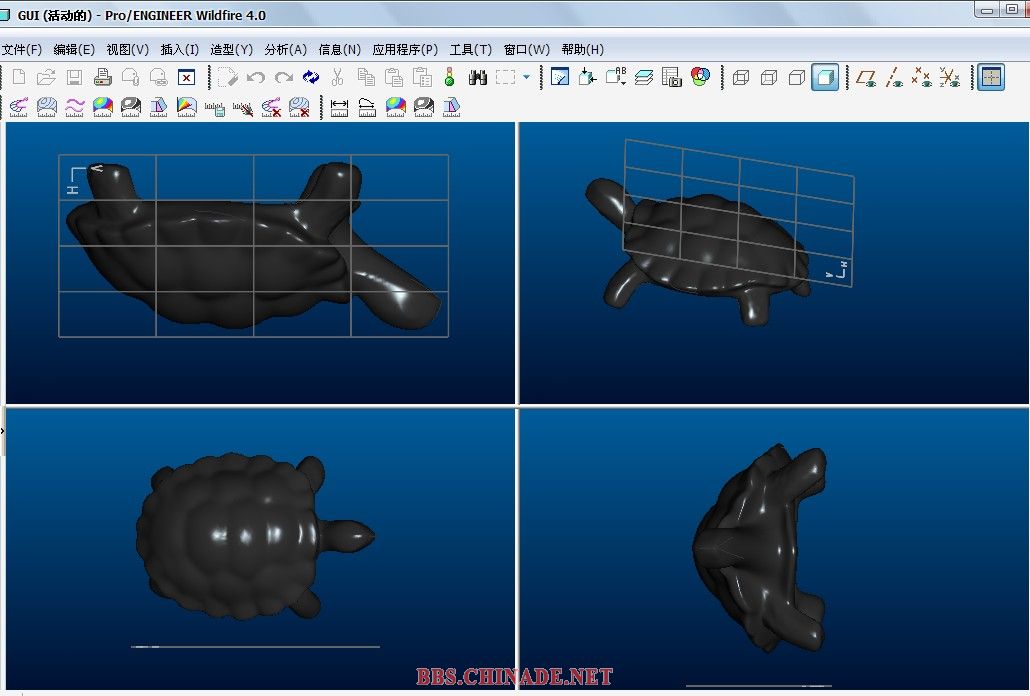
Task: Open a file with the folder icon
Action: (x=46, y=77)
